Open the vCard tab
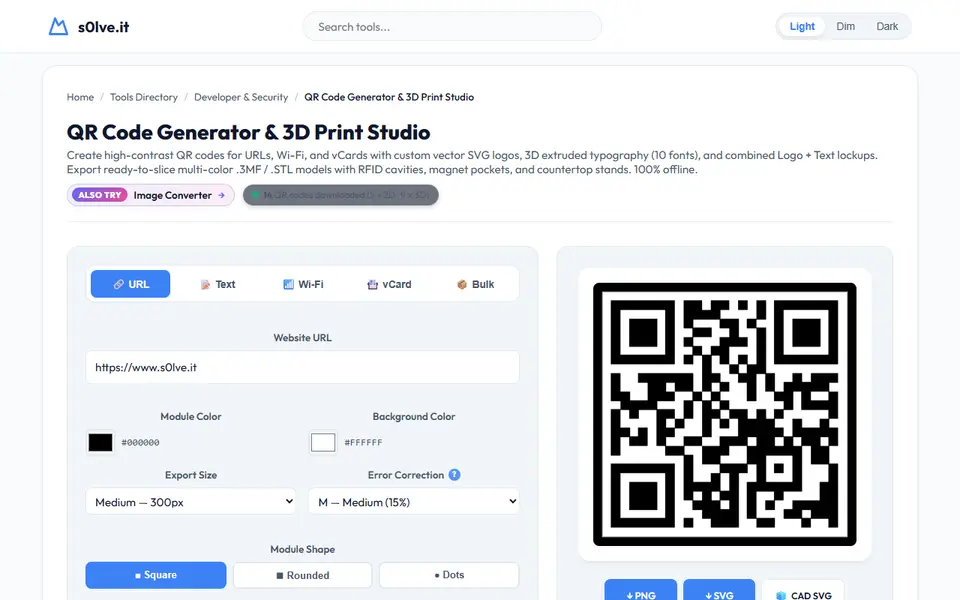 pos(389,284)
